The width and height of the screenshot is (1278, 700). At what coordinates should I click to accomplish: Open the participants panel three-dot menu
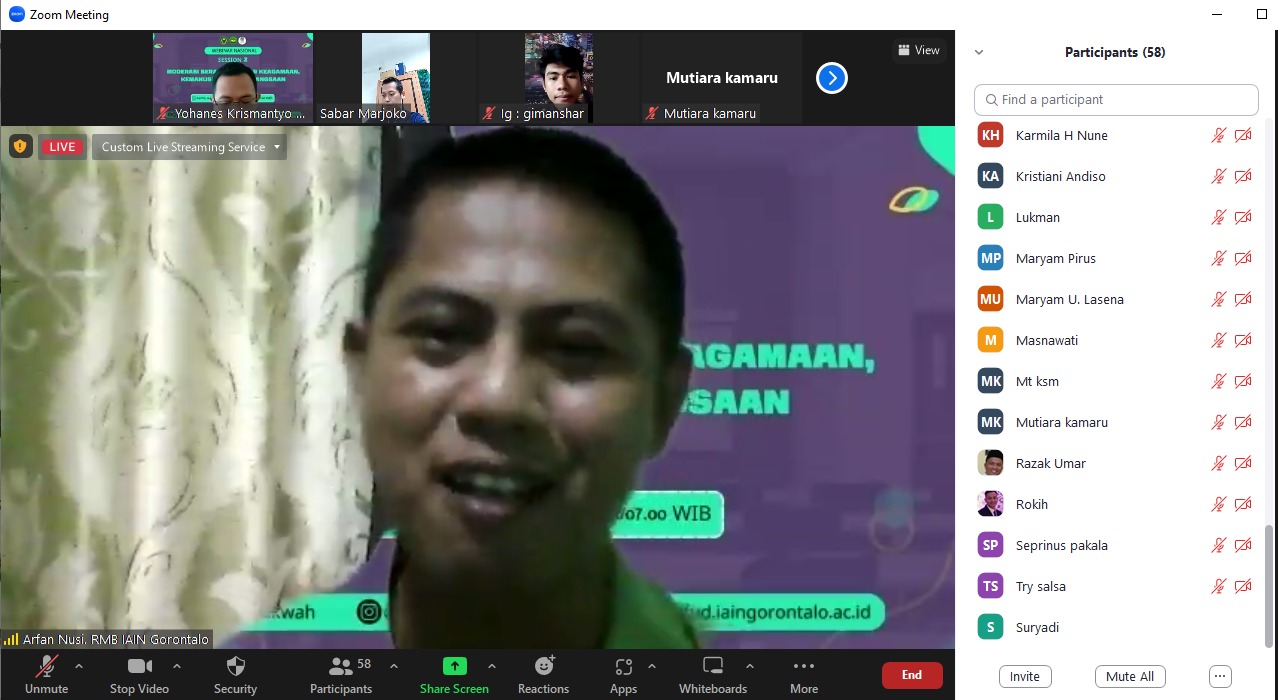pos(1219,676)
